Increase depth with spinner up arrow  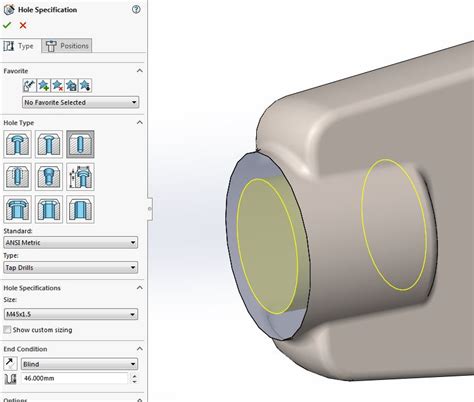(134, 376)
